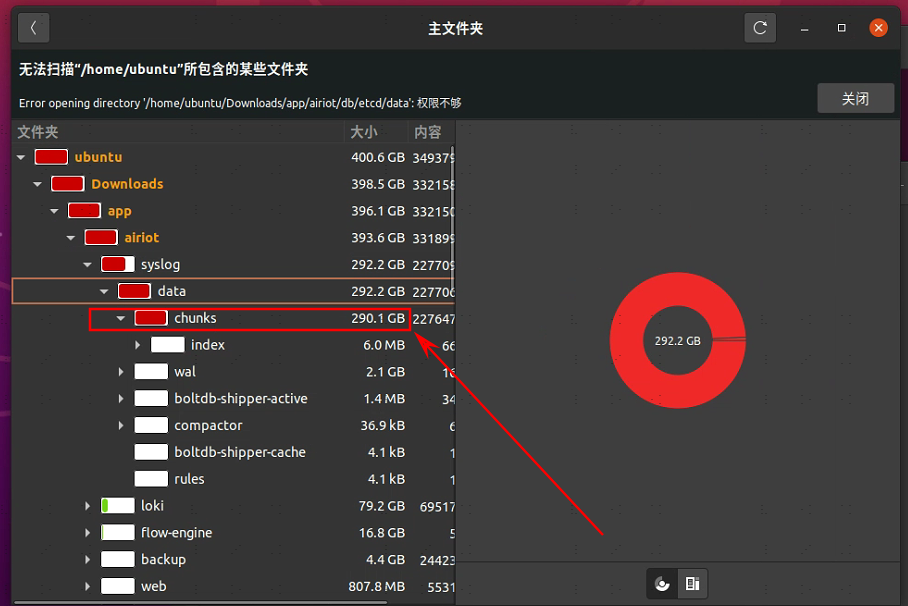Click the red usage bar beside syslog
The width and height of the screenshot is (908, 606).
(118, 265)
